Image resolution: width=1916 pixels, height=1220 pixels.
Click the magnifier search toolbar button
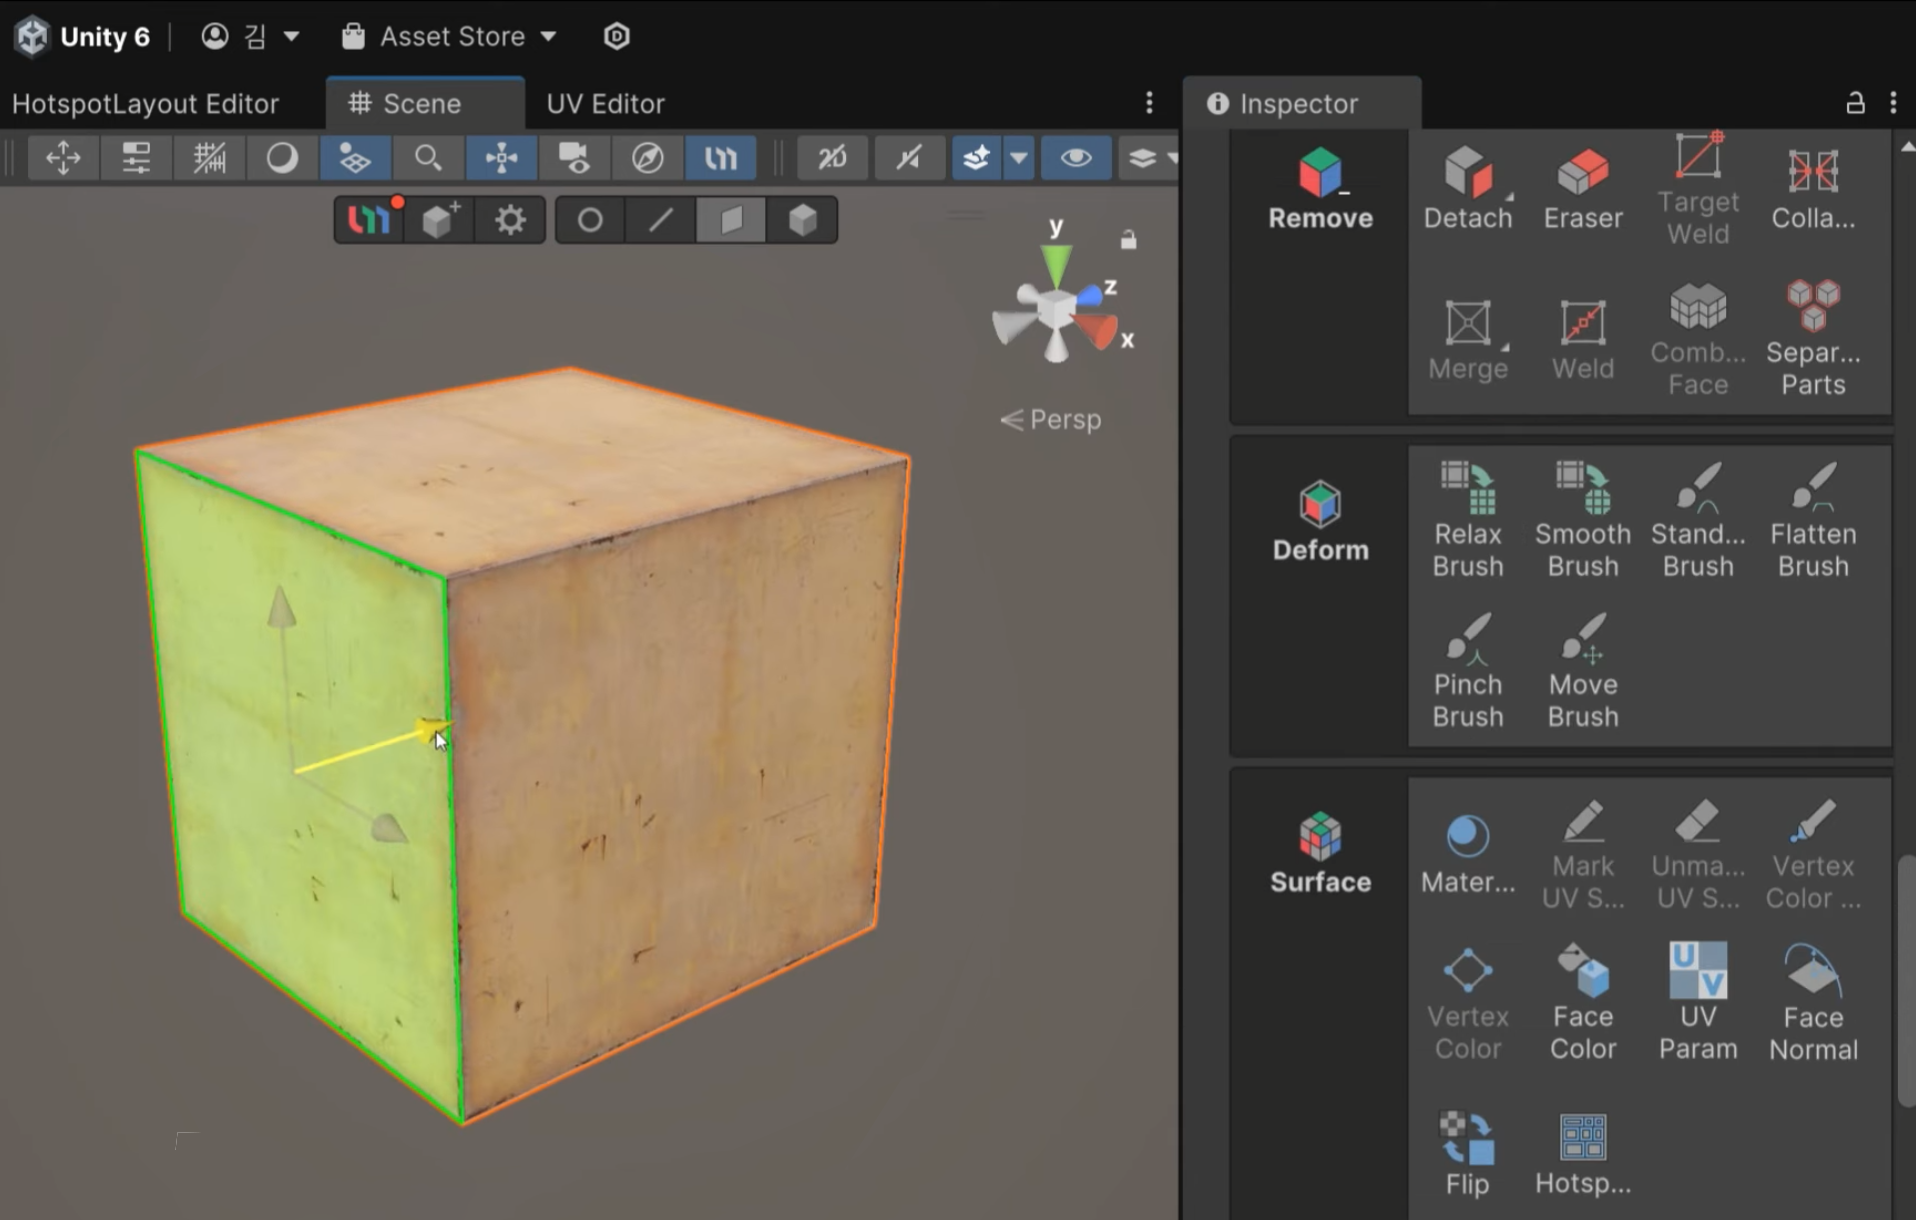pyautogui.click(x=428, y=158)
